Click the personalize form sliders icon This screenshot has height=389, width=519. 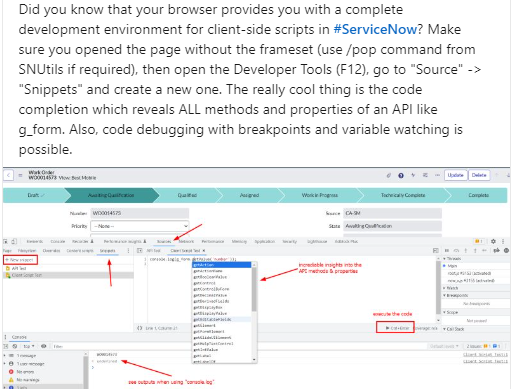click(425, 175)
